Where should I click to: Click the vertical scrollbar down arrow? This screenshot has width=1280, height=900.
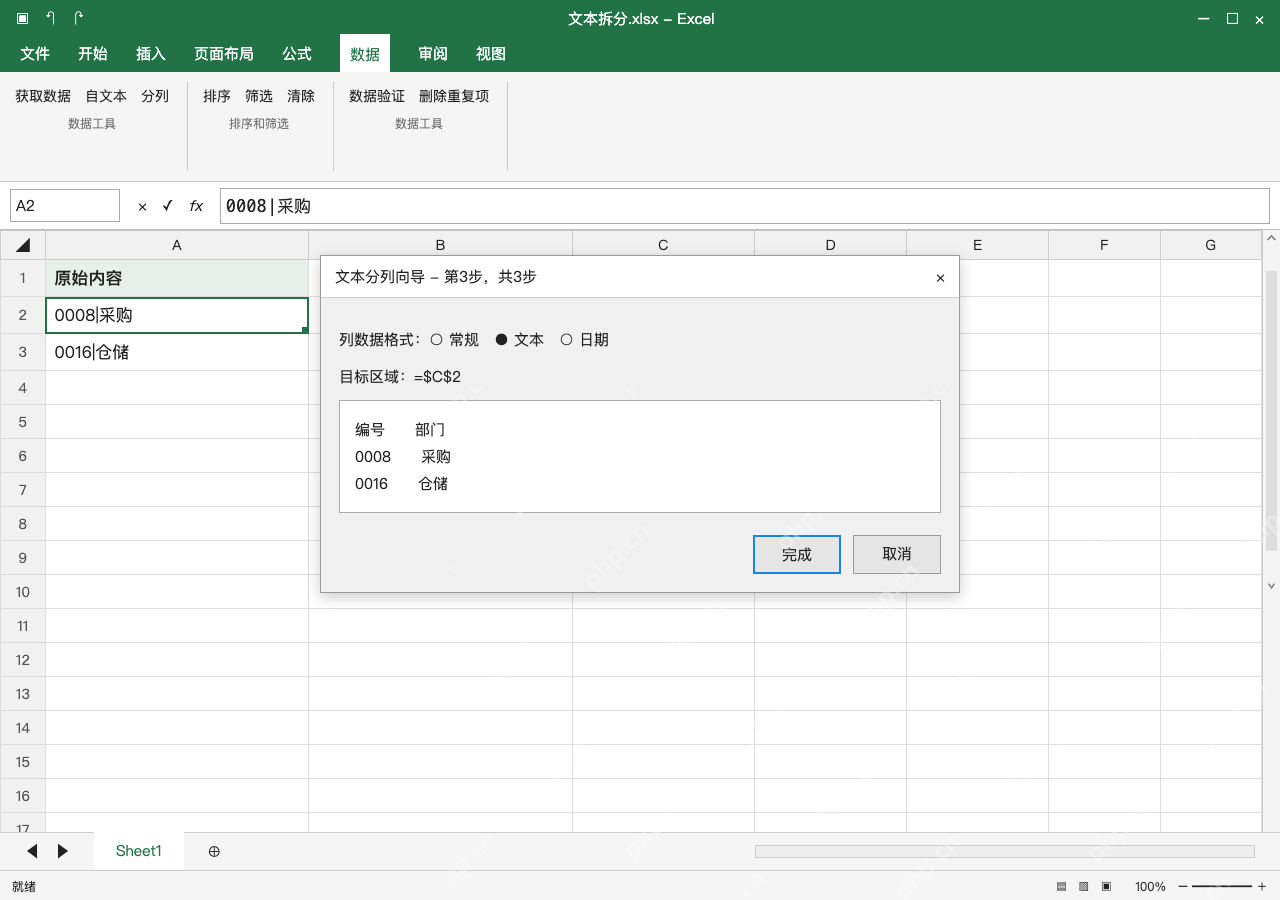[x=1271, y=586]
